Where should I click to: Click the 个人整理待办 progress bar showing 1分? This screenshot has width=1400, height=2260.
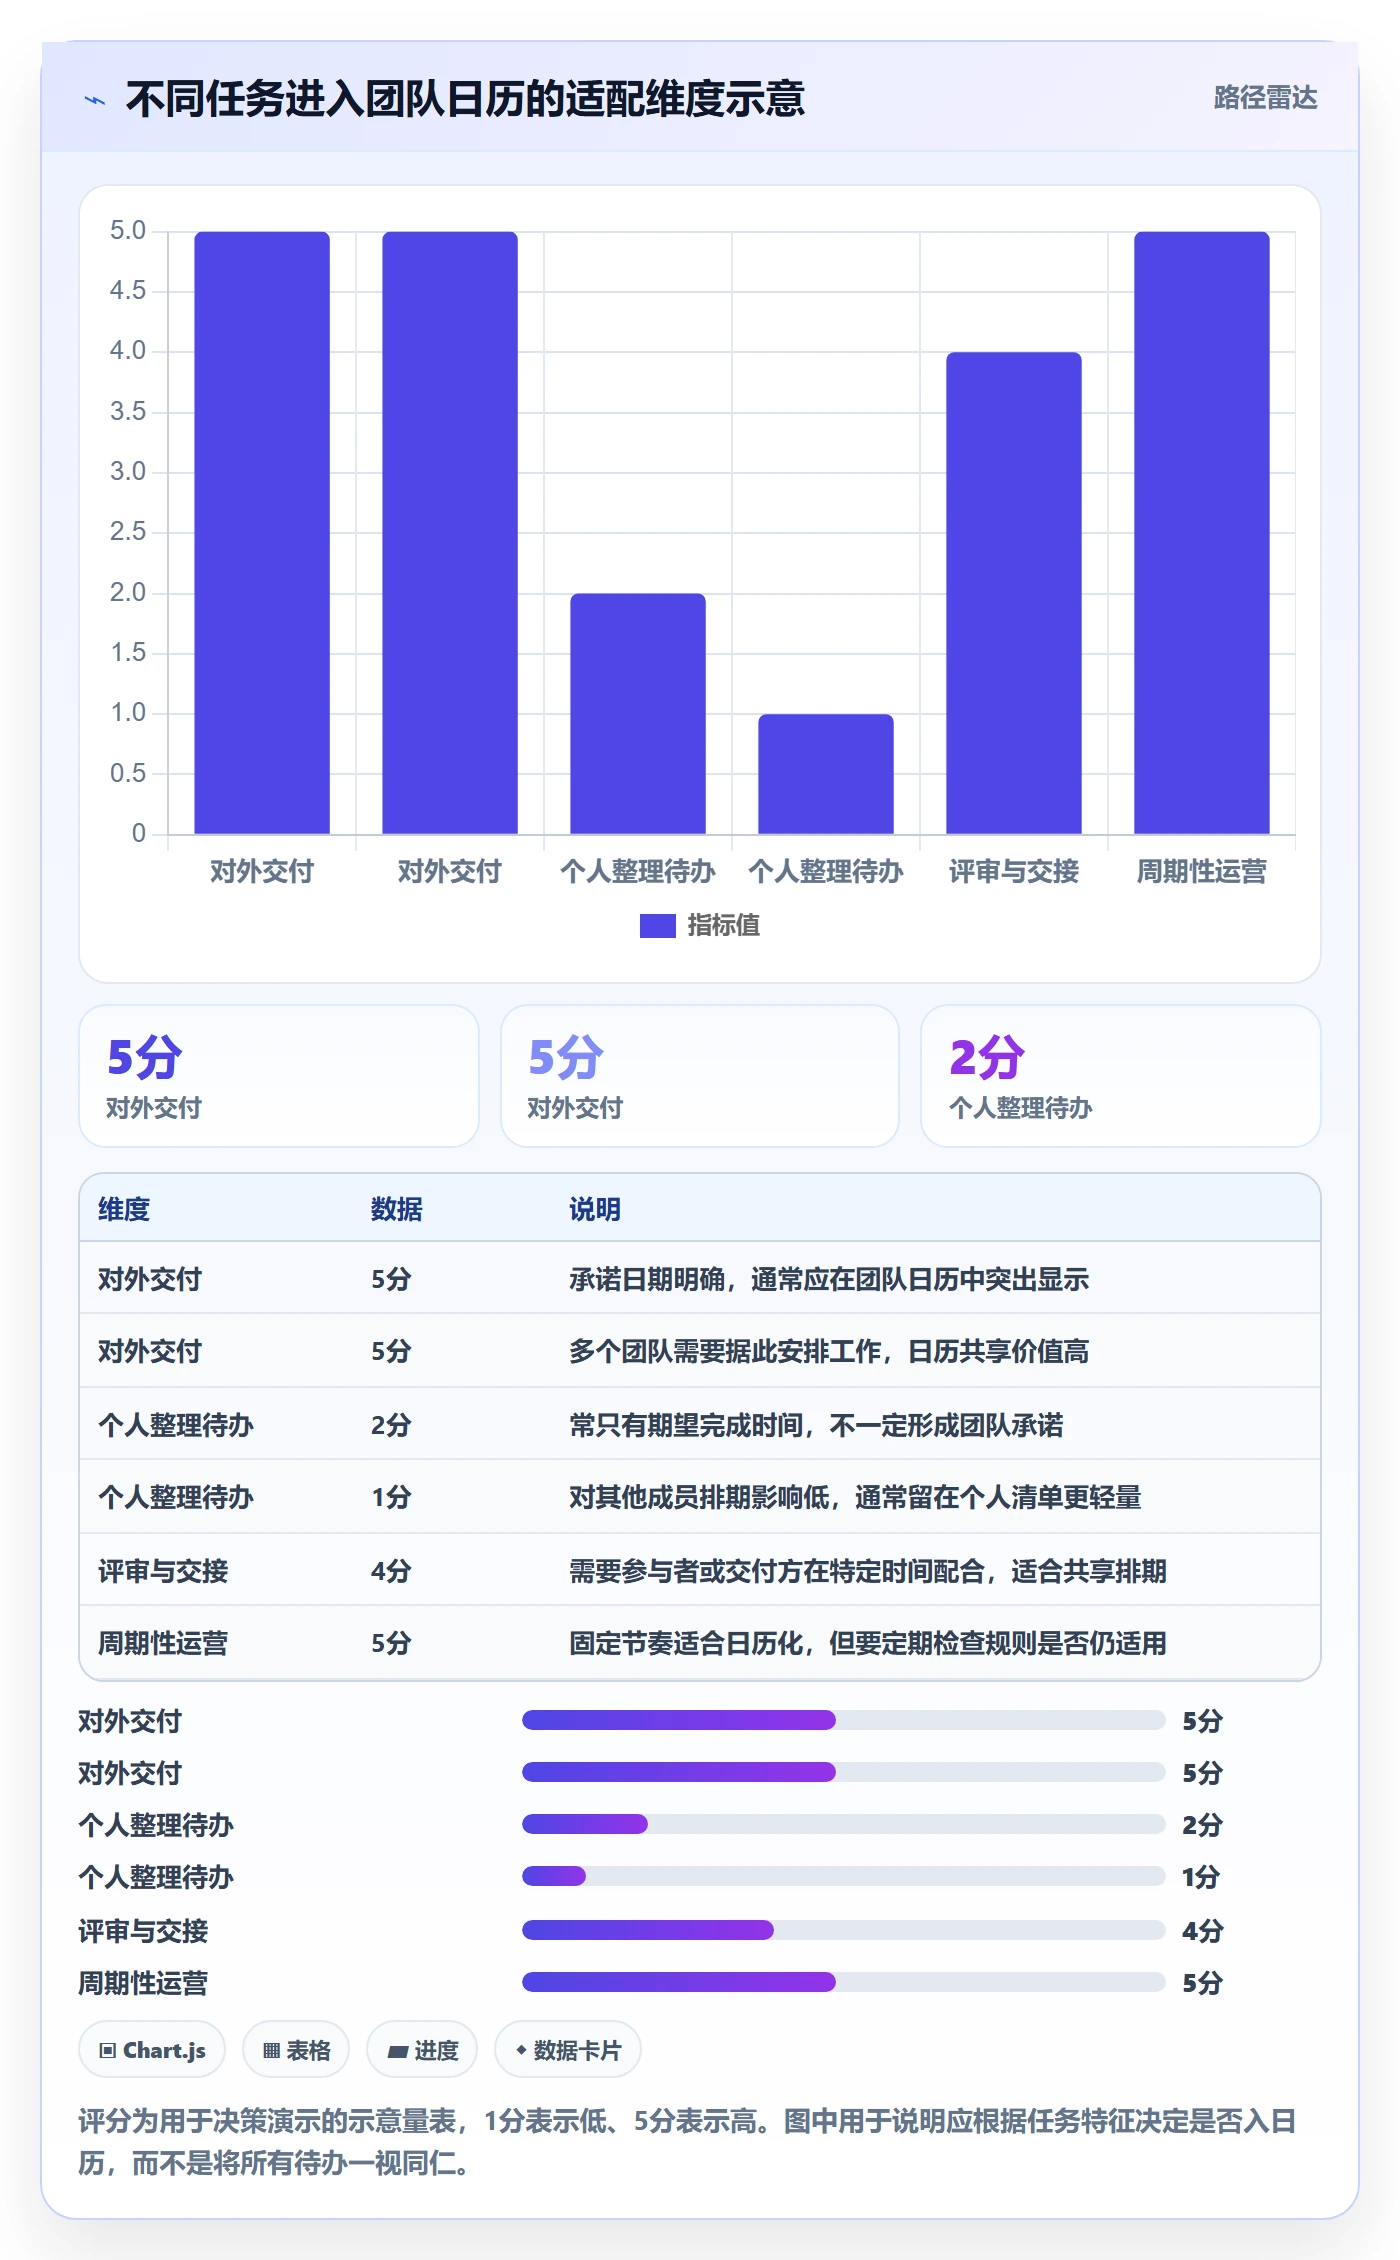pyautogui.click(x=843, y=1876)
